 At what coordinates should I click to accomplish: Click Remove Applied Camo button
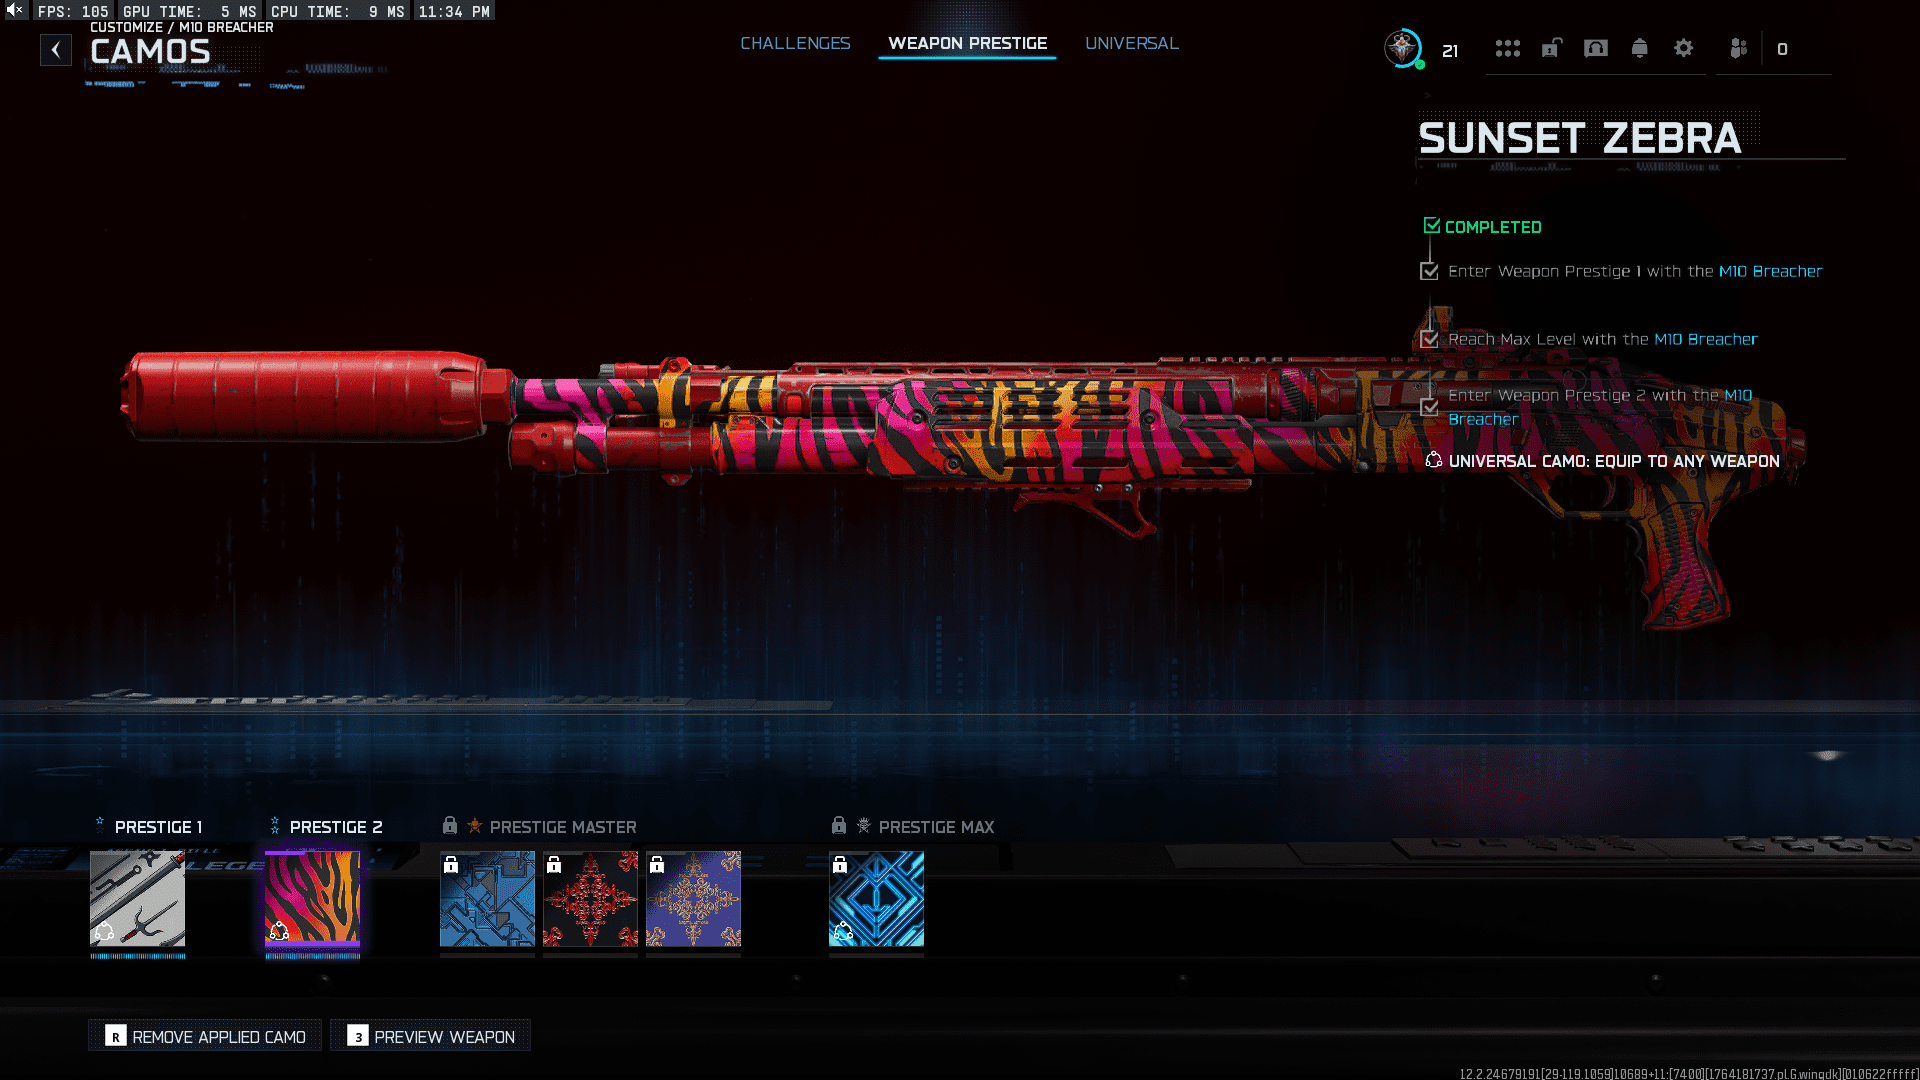pos(205,1036)
